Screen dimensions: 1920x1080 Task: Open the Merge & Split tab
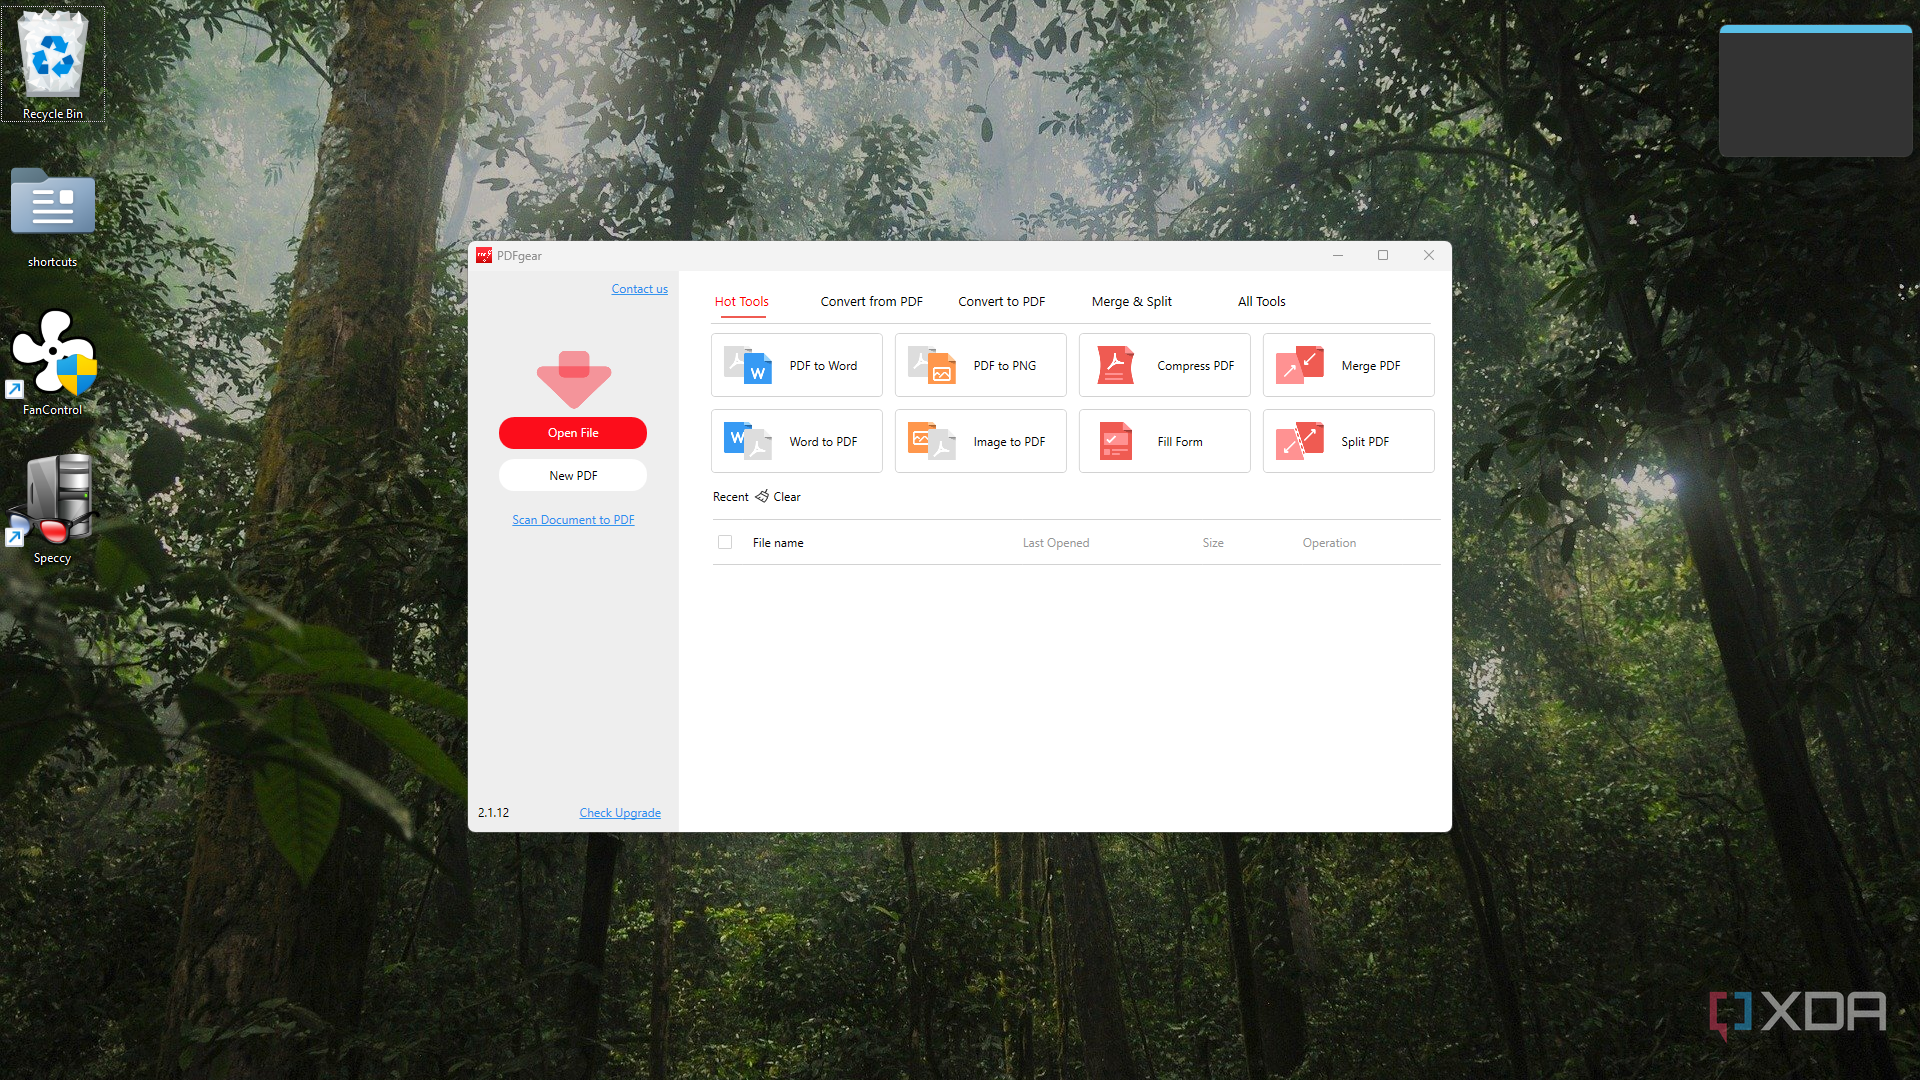tap(1131, 301)
